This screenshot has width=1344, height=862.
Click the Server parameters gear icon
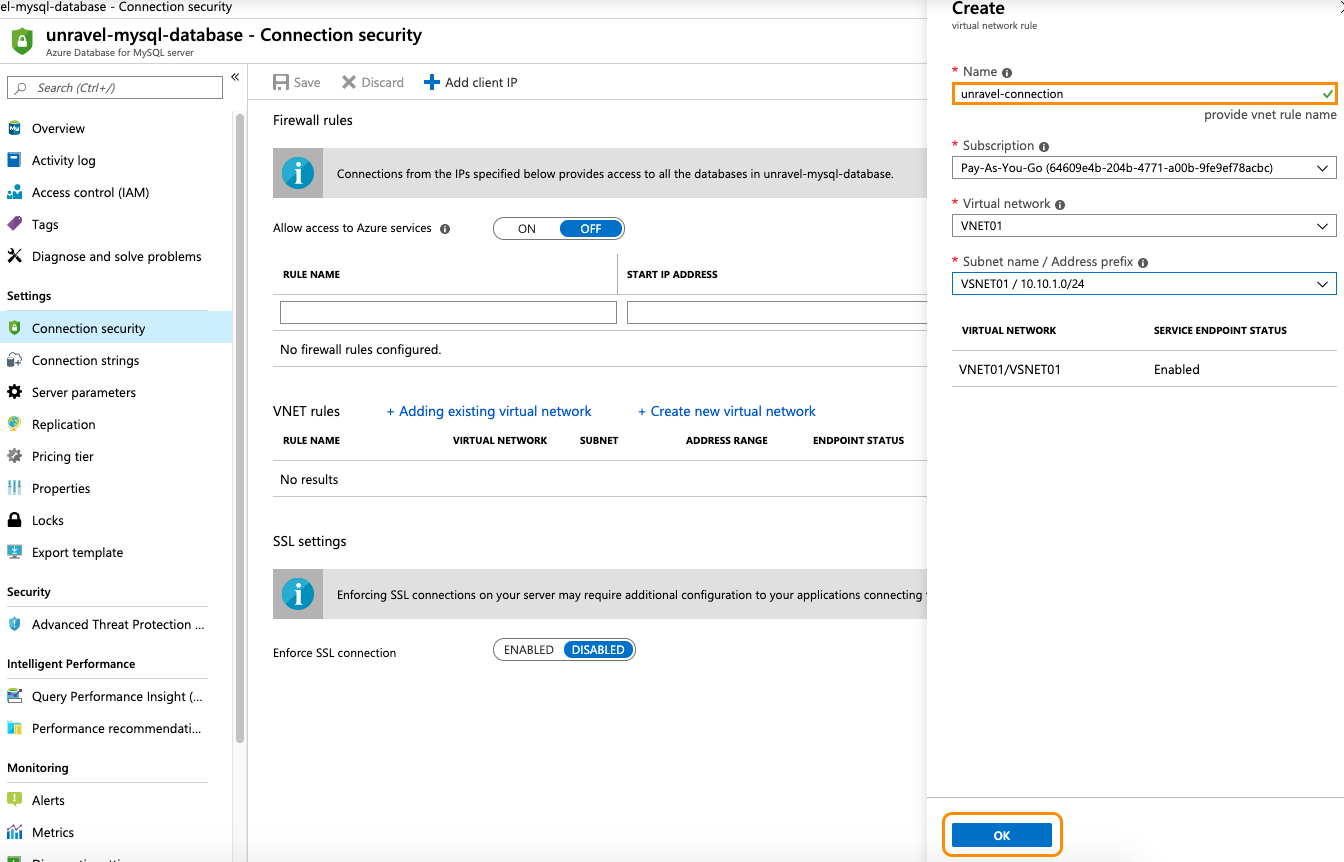coord(14,392)
